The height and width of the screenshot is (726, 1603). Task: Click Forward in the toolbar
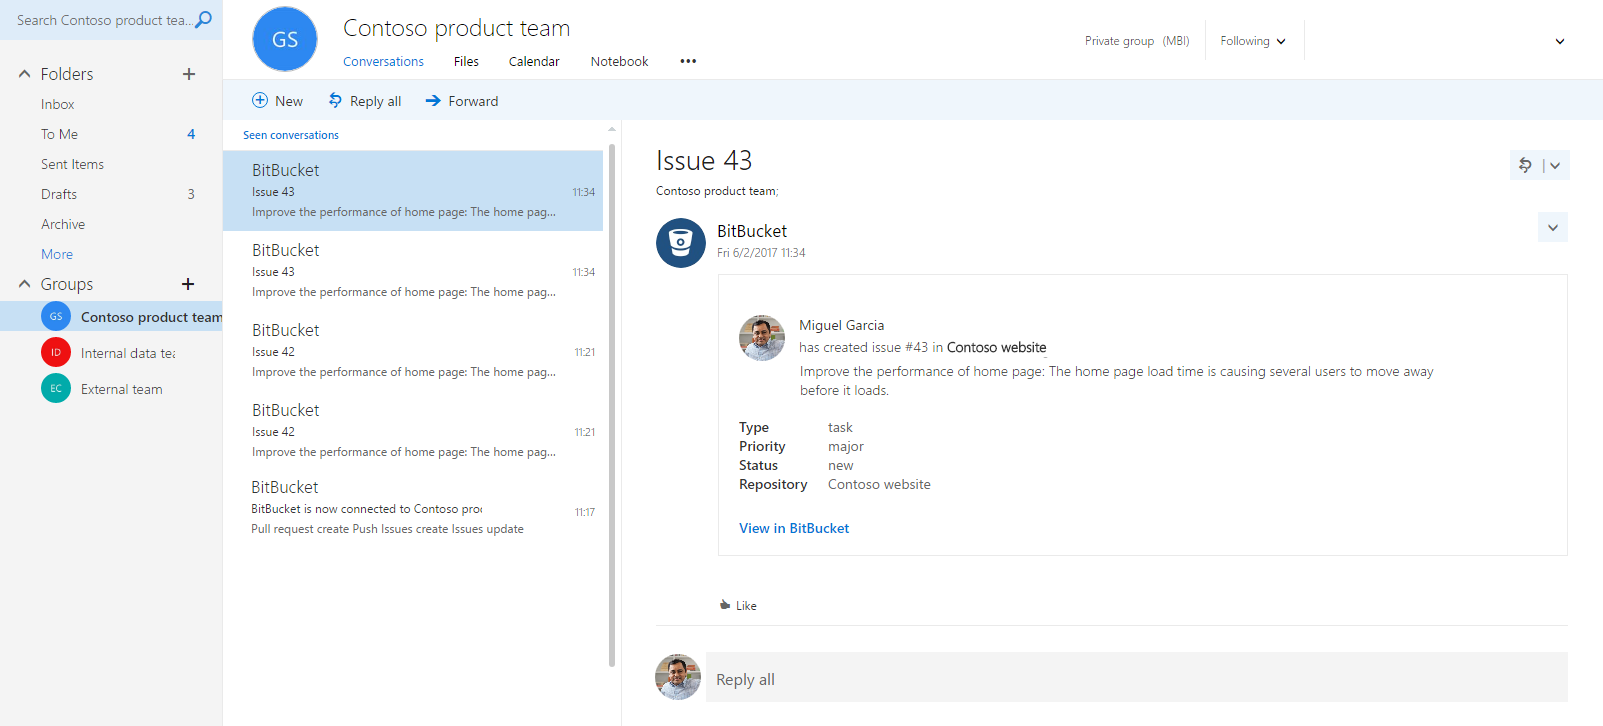[x=462, y=101]
